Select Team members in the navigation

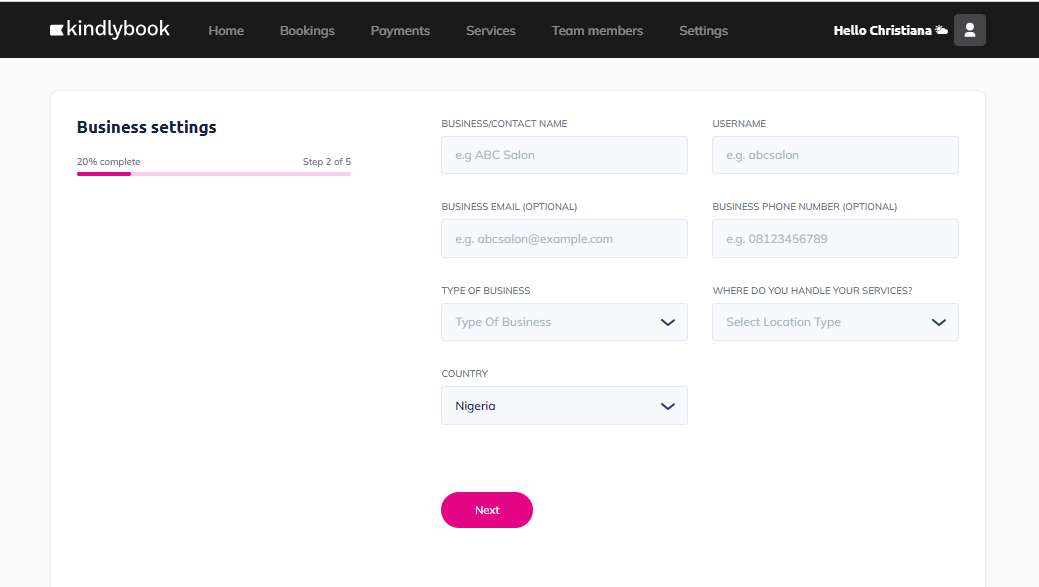click(x=597, y=30)
